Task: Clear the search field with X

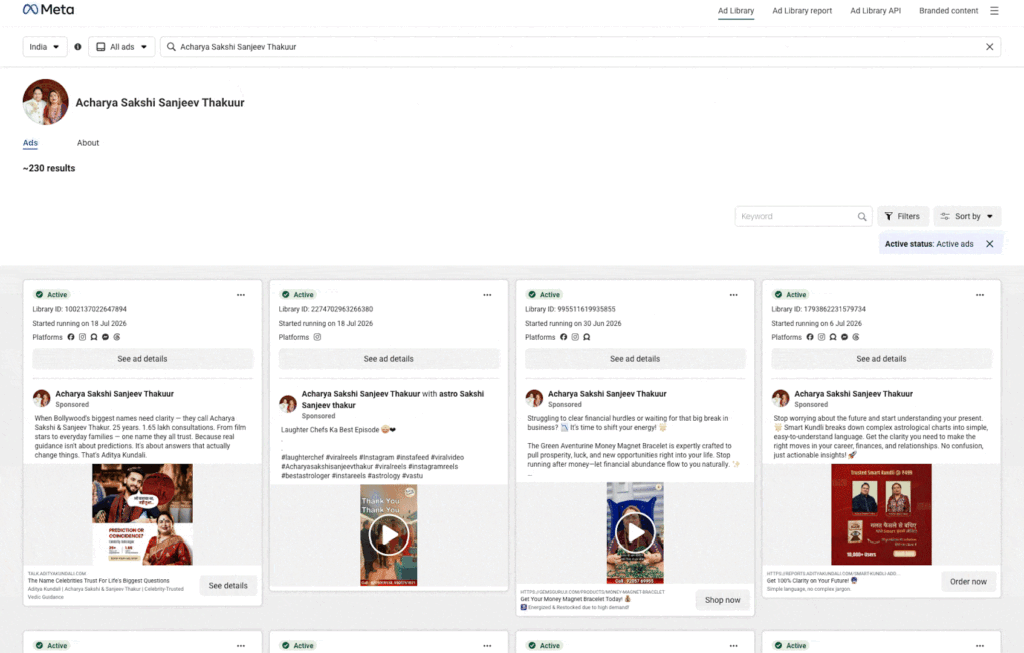Action: (x=989, y=47)
